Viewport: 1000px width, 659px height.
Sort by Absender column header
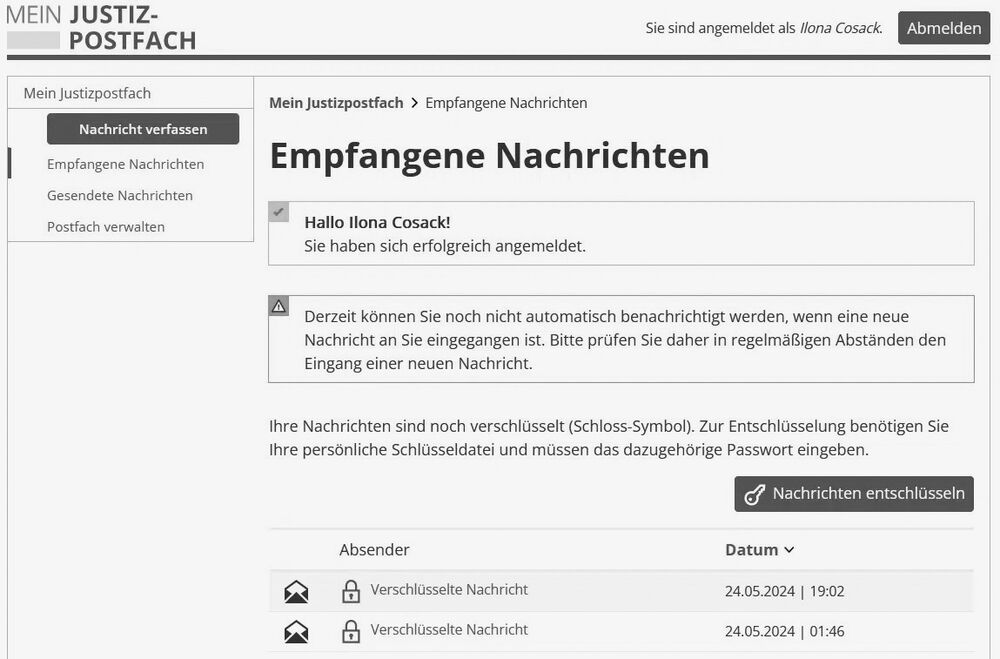point(374,549)
